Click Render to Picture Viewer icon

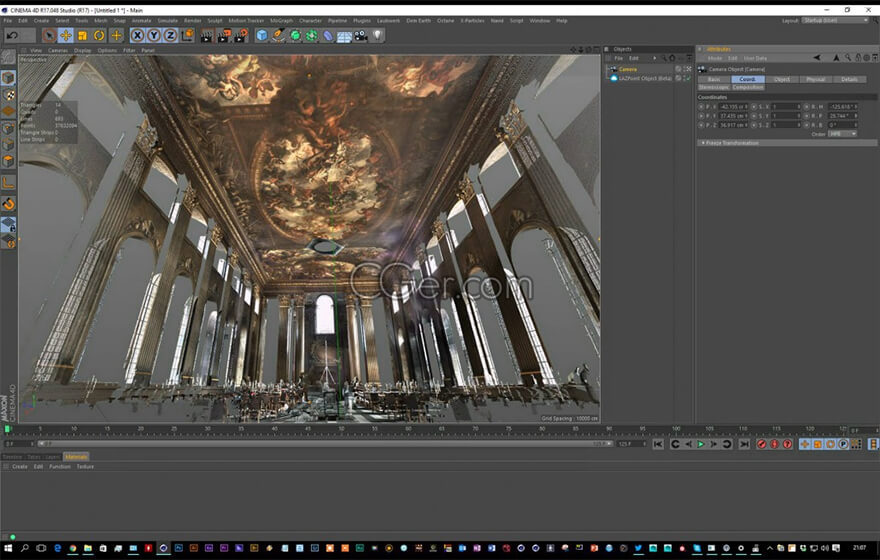[223, 35]
